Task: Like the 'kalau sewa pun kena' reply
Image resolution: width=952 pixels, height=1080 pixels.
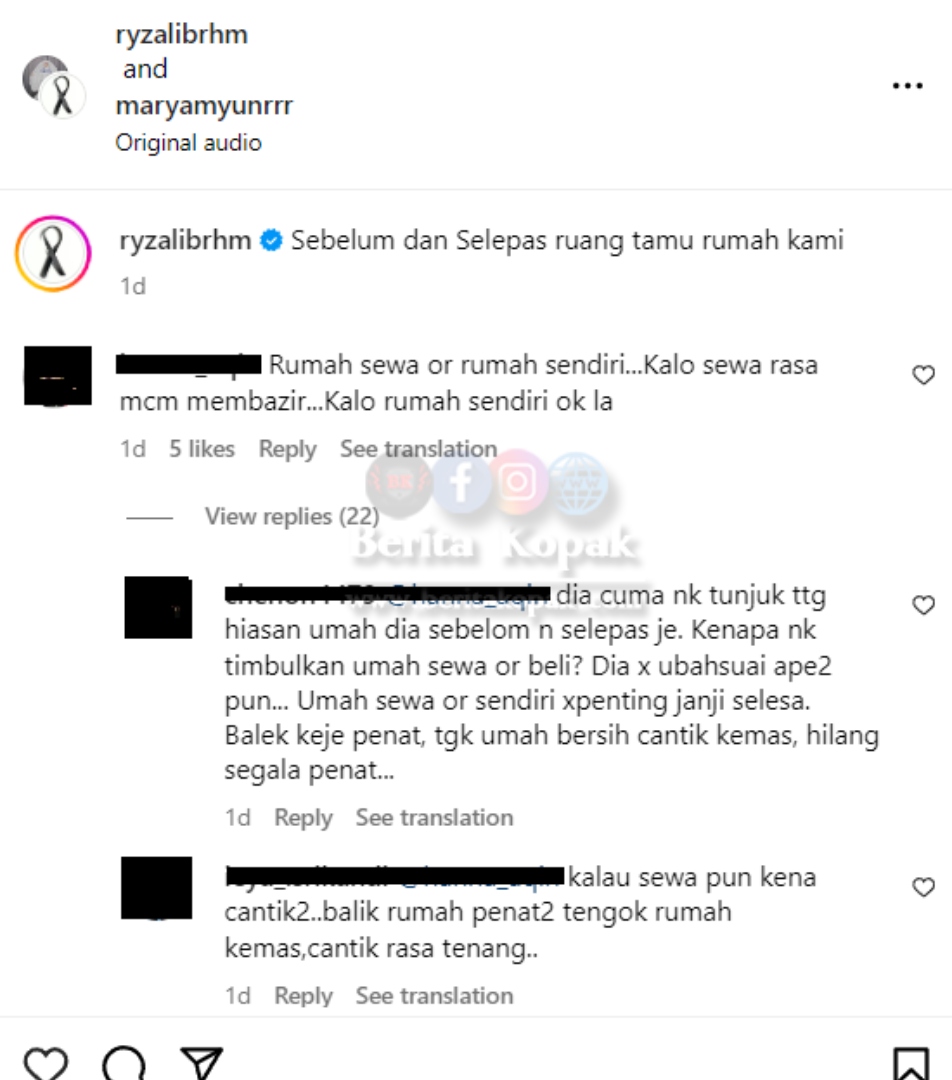Action: [x=923, y=886]
